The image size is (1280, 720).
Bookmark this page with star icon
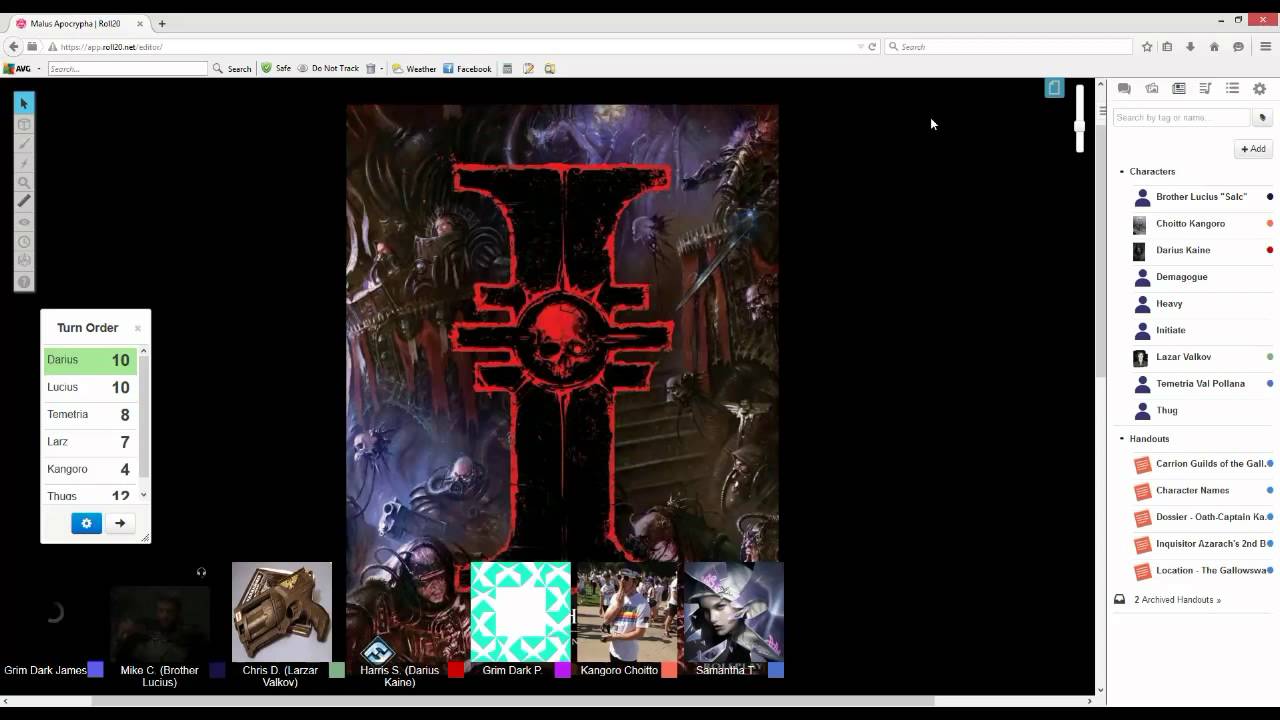pyautogui.click(x=1147, y=47)
